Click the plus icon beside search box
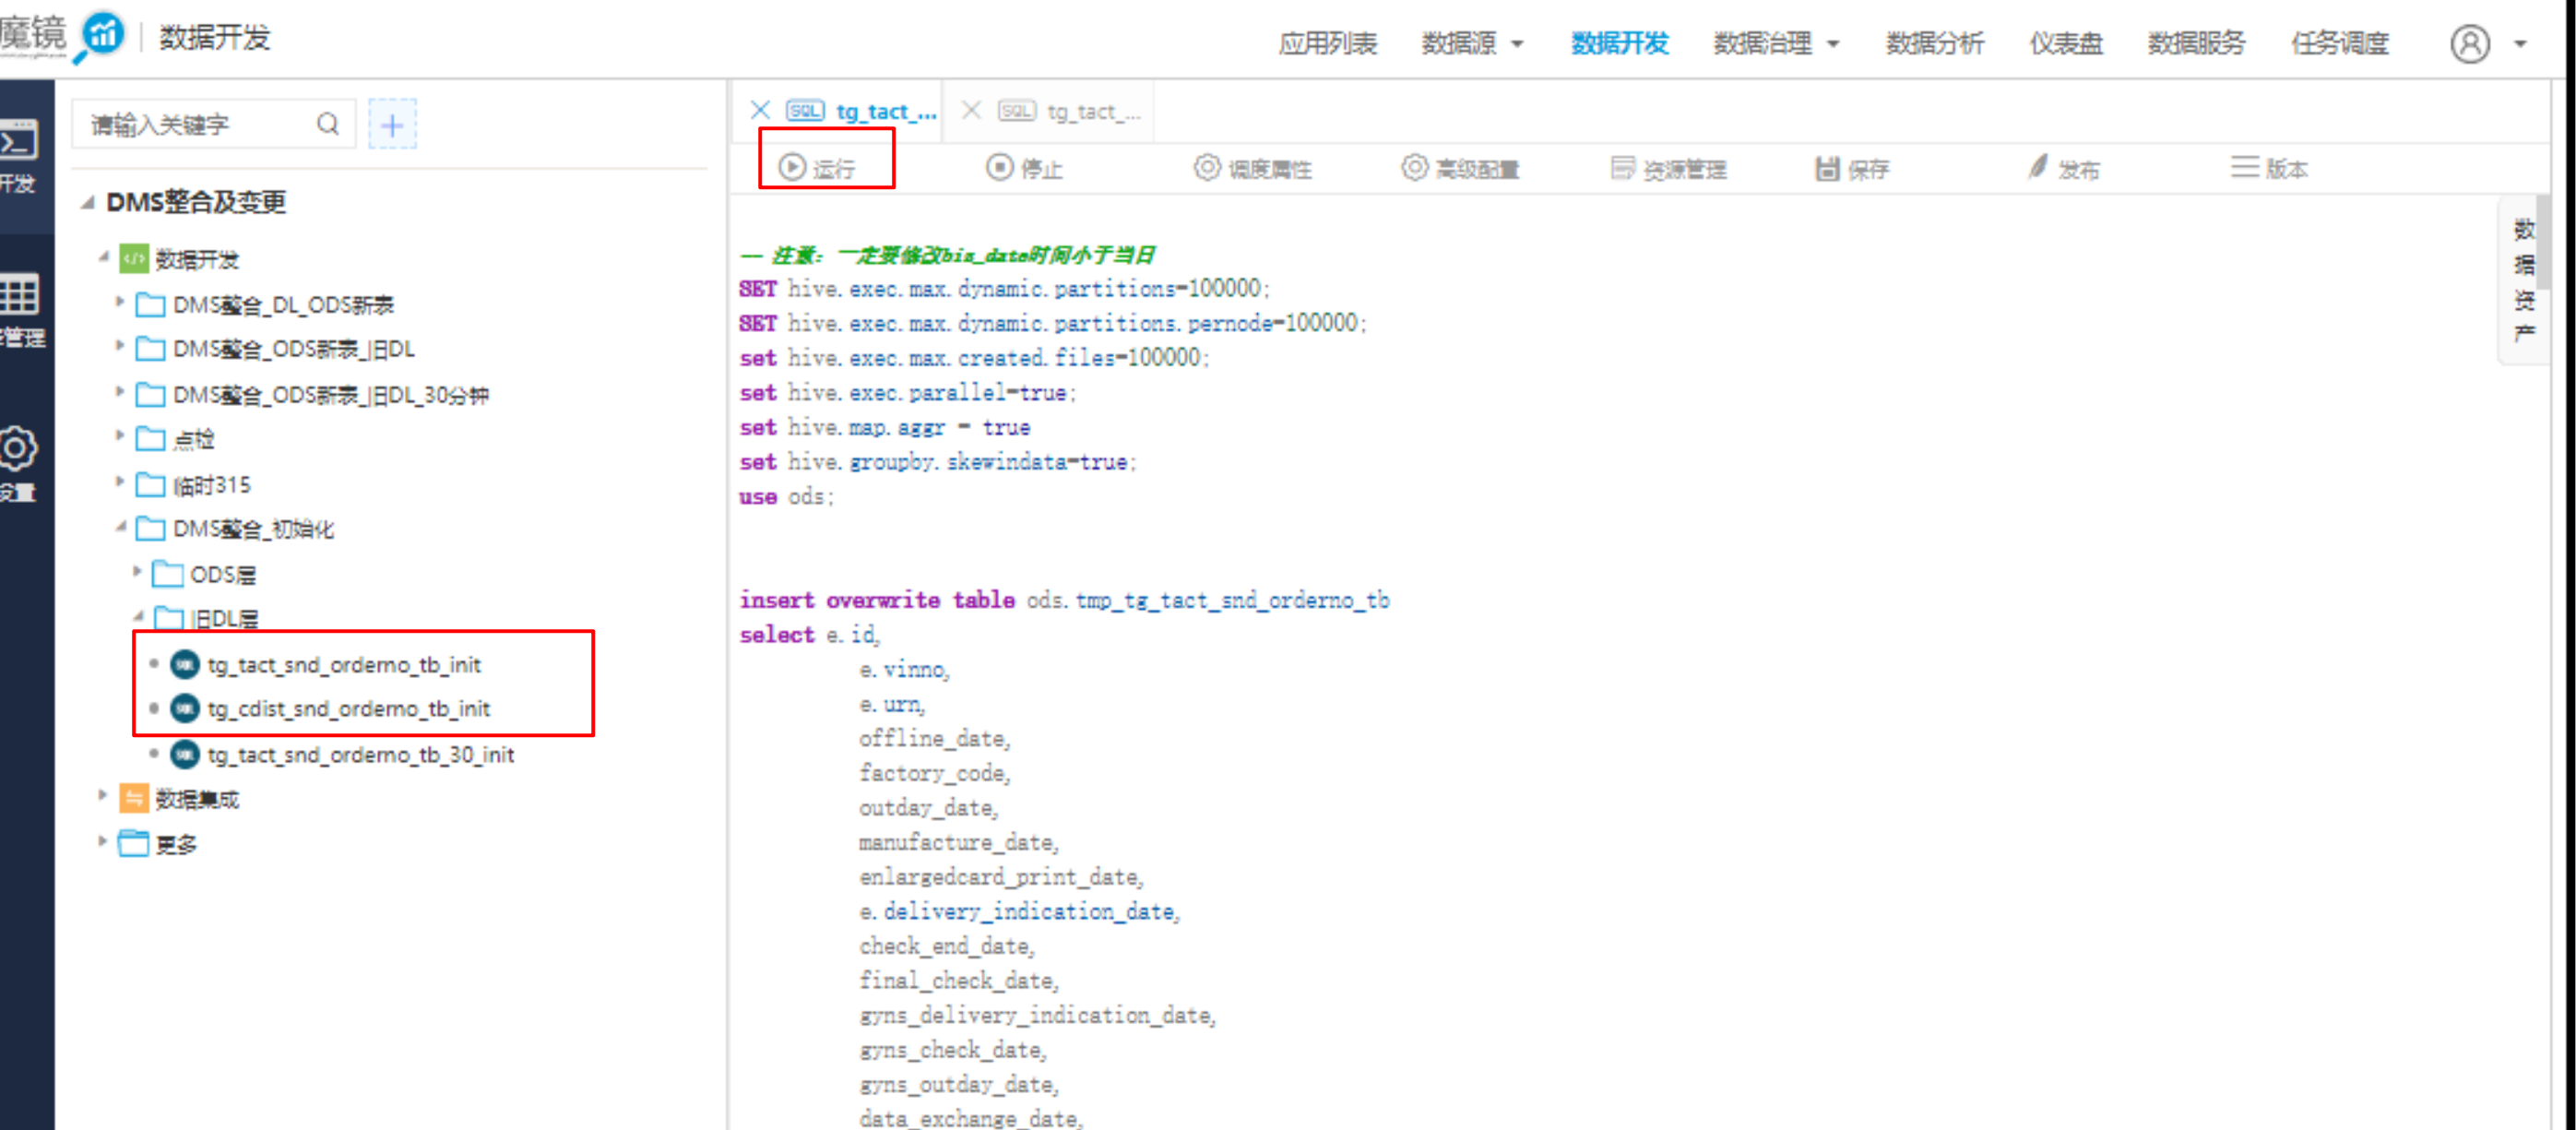 tap(392, 125)
